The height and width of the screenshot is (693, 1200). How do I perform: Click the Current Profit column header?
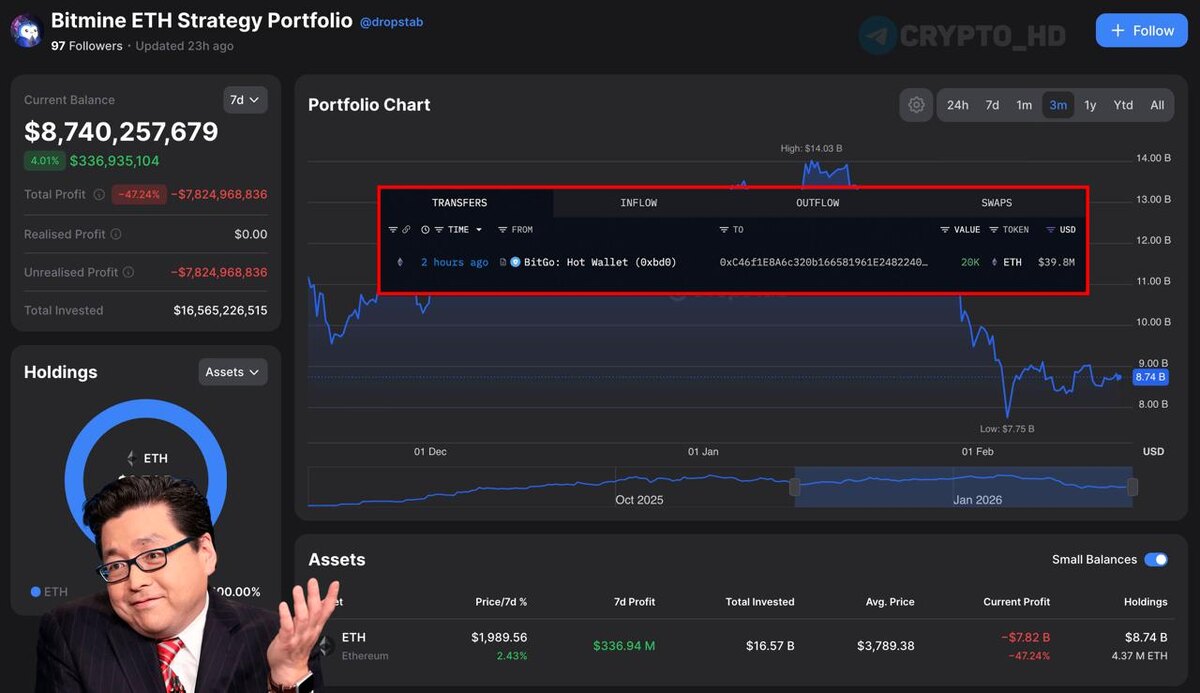point(1016,602)
